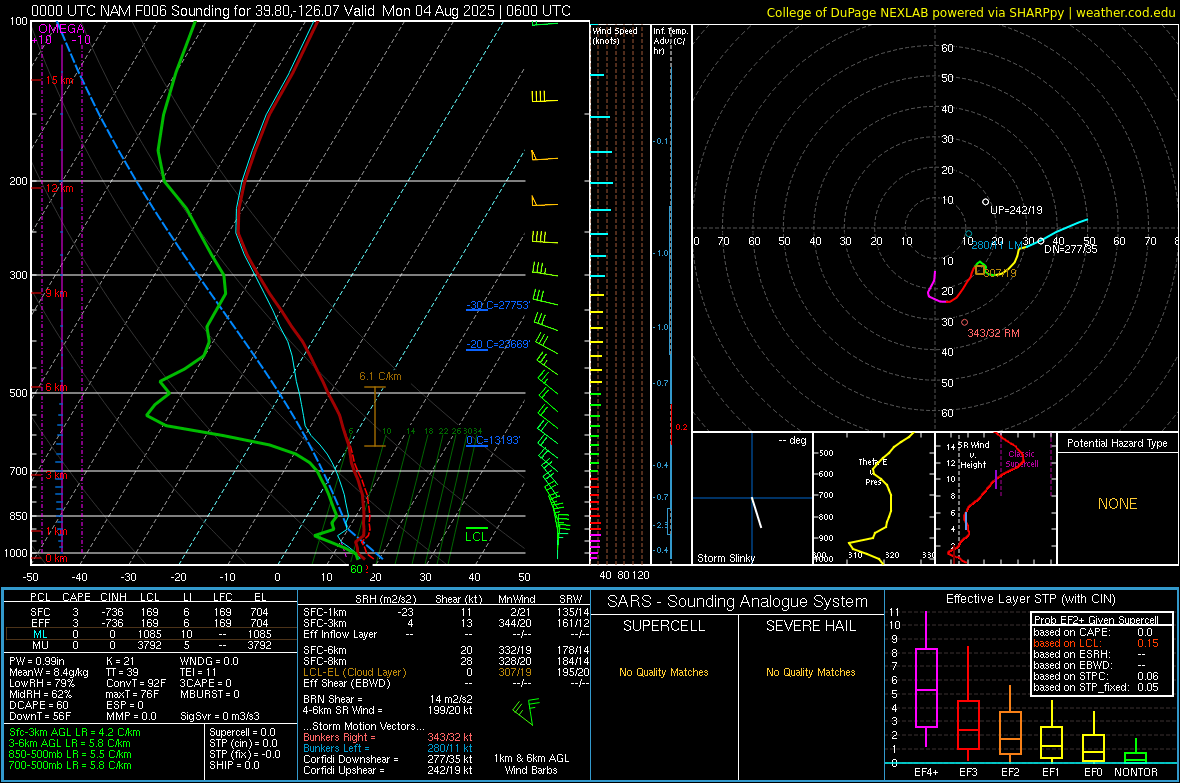Click the 6 km height marker
The width and height of the screenshot is (1180, 783).
pyautogui.click(x=56, y=387)
